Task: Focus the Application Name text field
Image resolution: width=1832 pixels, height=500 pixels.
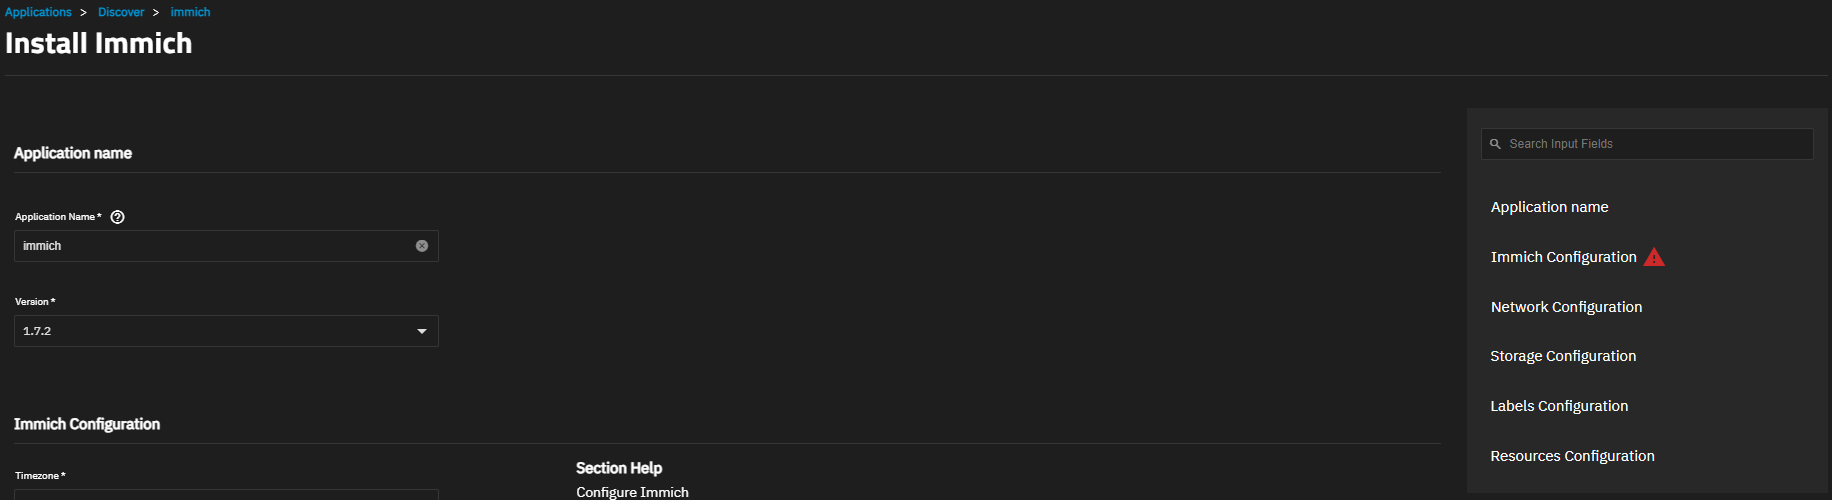Action: click(210, 246)
